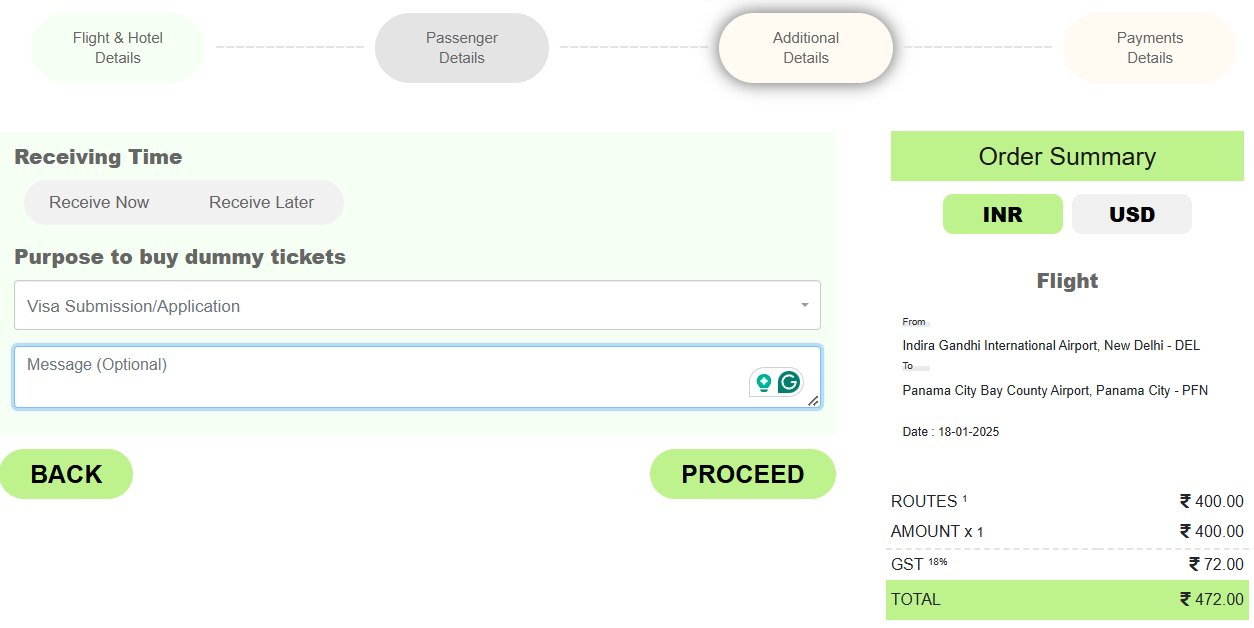
Task: Select the Receive Now option
Action: (99, 202)
